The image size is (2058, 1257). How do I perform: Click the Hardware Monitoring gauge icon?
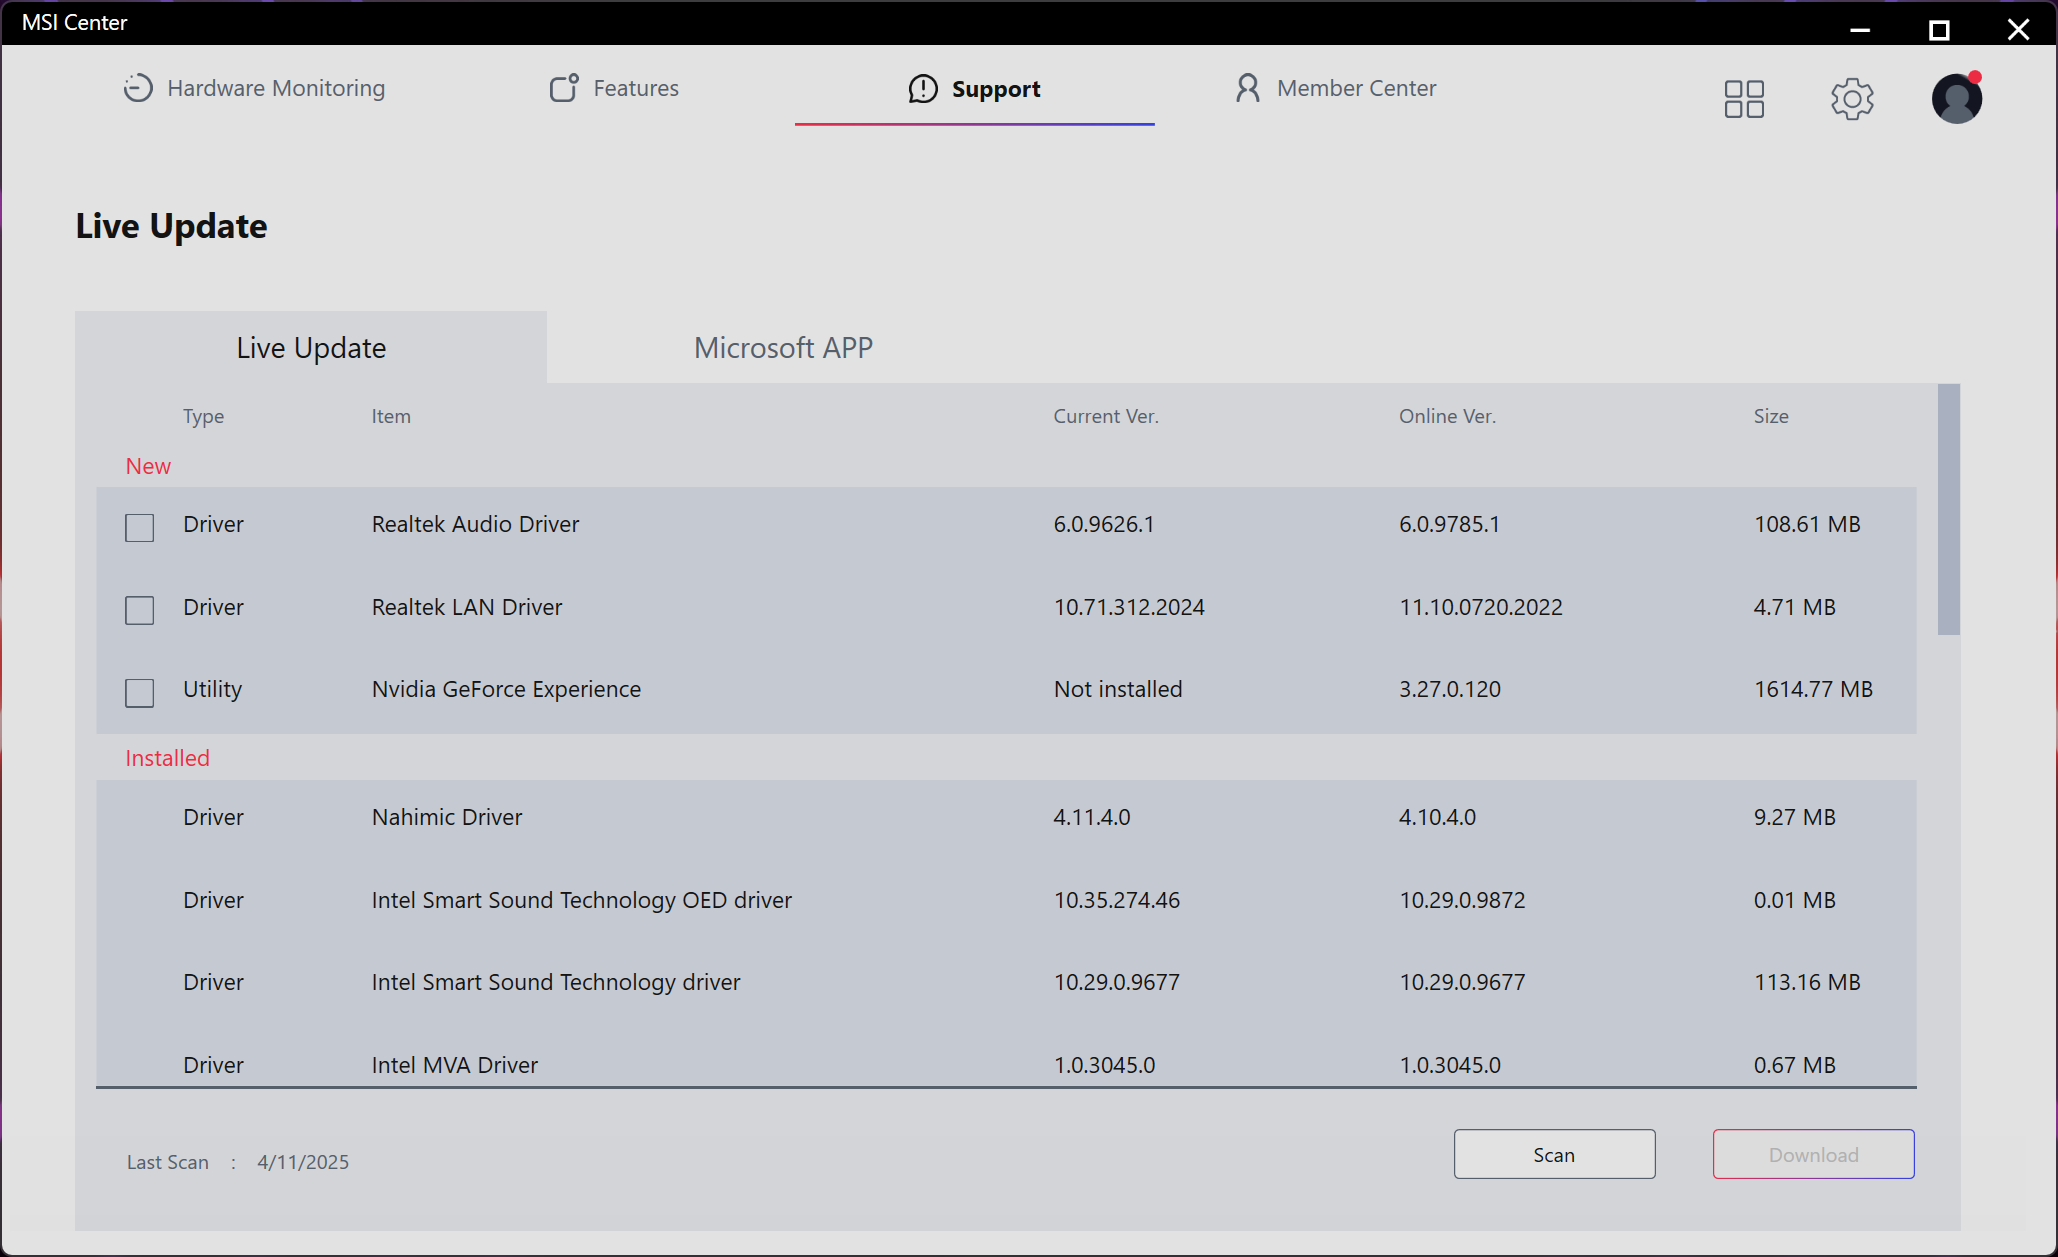coord(138,88)
